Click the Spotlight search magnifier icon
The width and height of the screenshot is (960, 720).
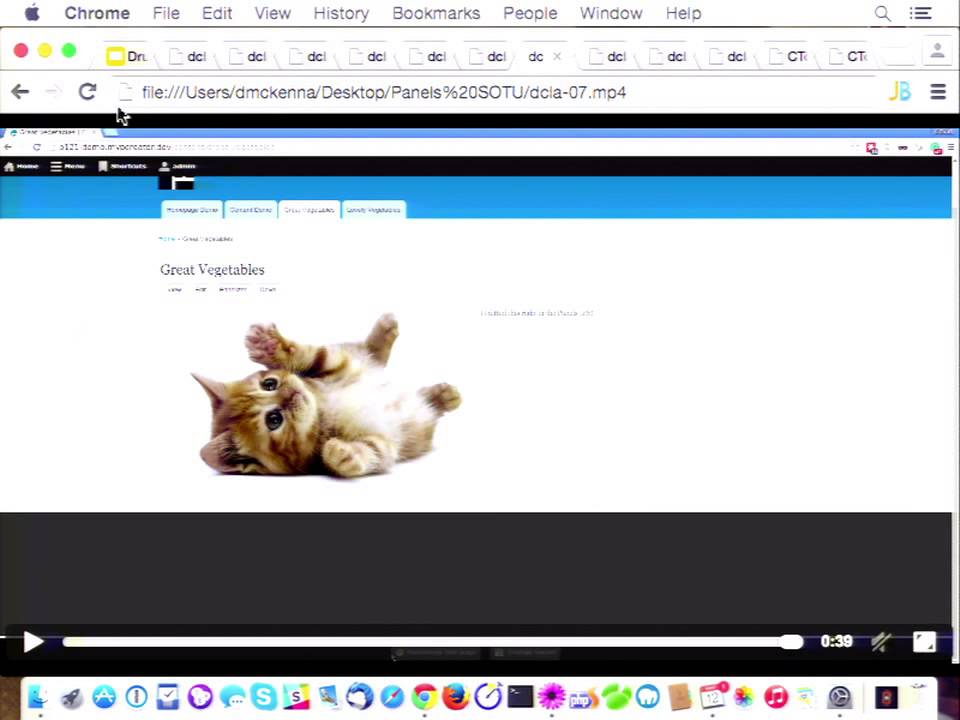[x=882, y=13]
